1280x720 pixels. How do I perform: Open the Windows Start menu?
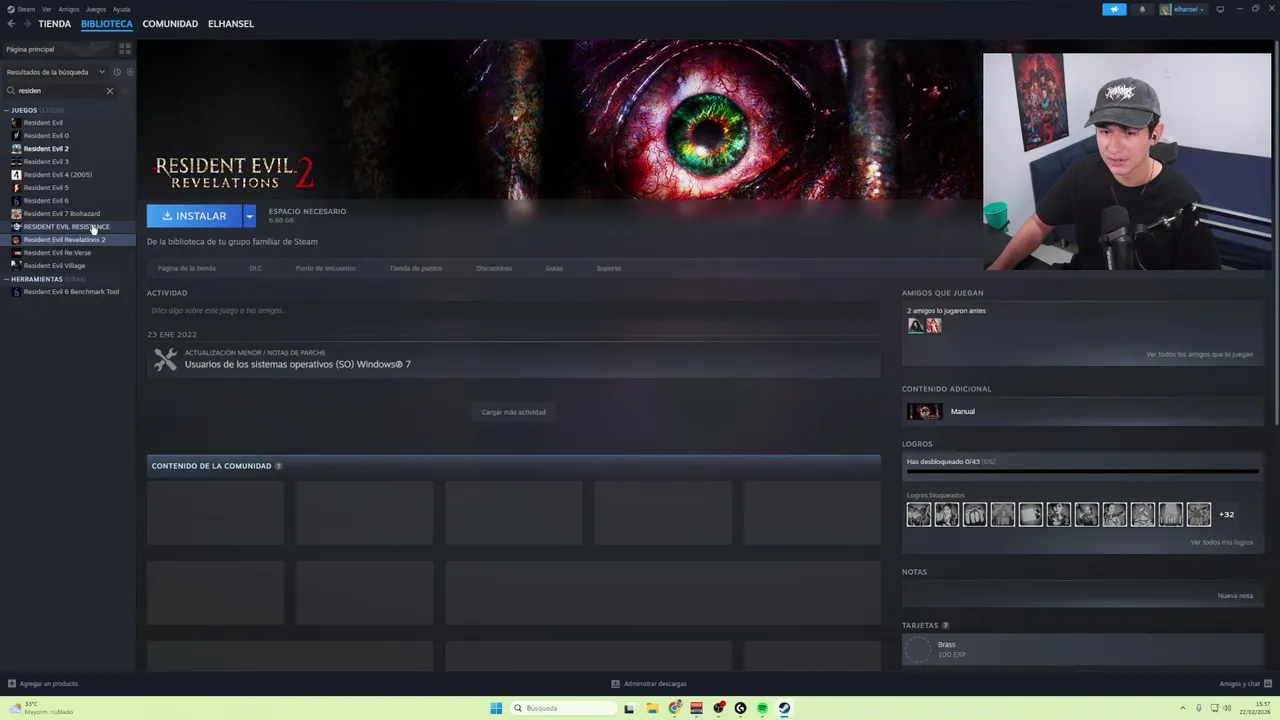point(496,708)
